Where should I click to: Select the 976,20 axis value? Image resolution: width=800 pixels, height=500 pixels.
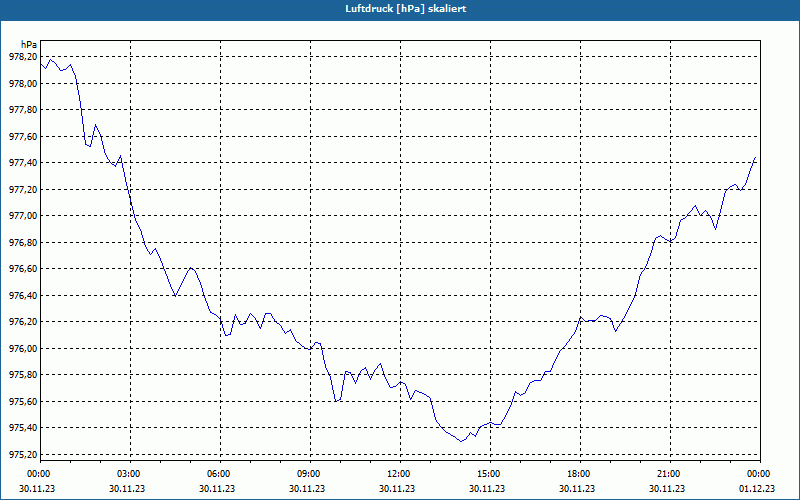(x=23, y=322)
